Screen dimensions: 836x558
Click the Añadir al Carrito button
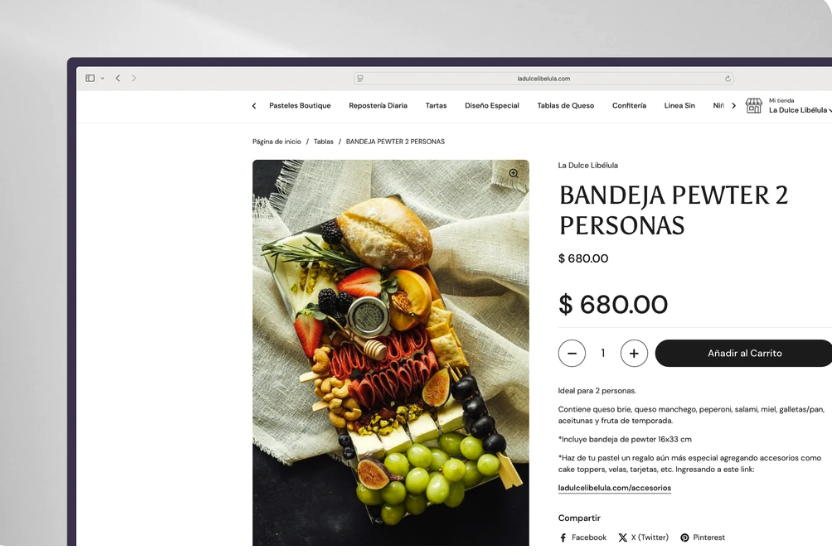tap(743, 353)
